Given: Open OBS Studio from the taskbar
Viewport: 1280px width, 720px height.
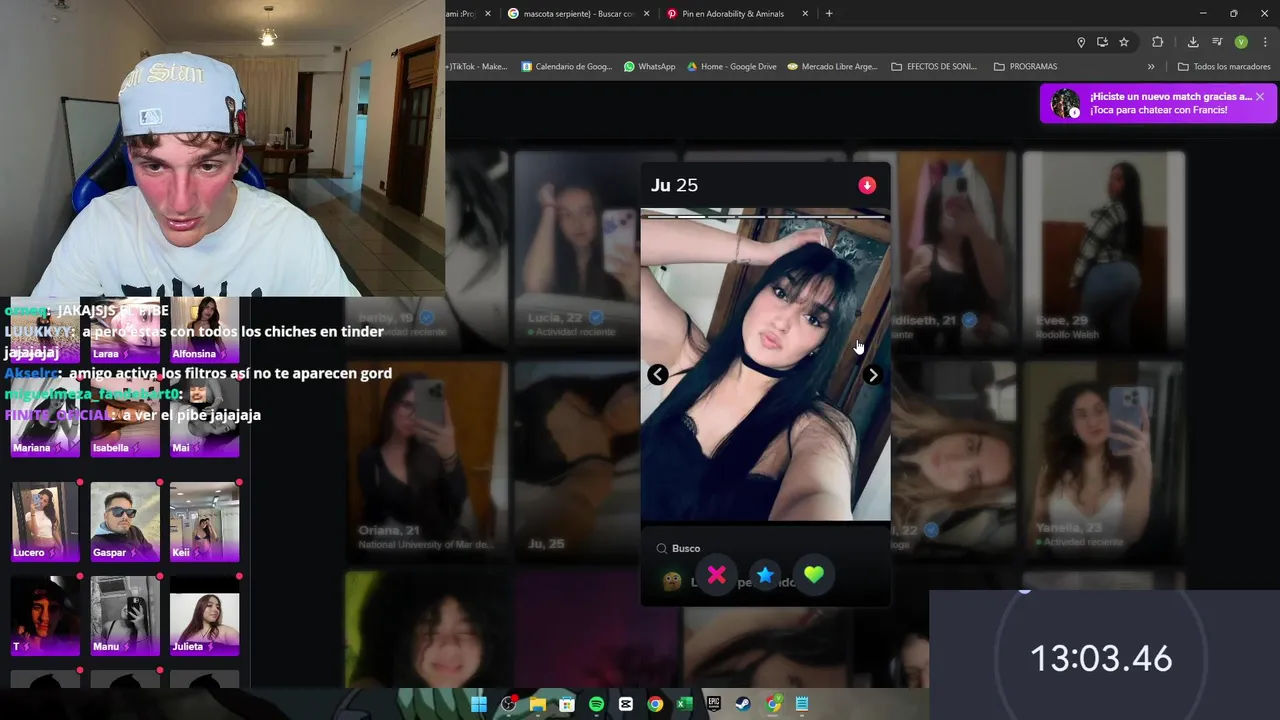Looking at the screenshot, I should point(508,704).
